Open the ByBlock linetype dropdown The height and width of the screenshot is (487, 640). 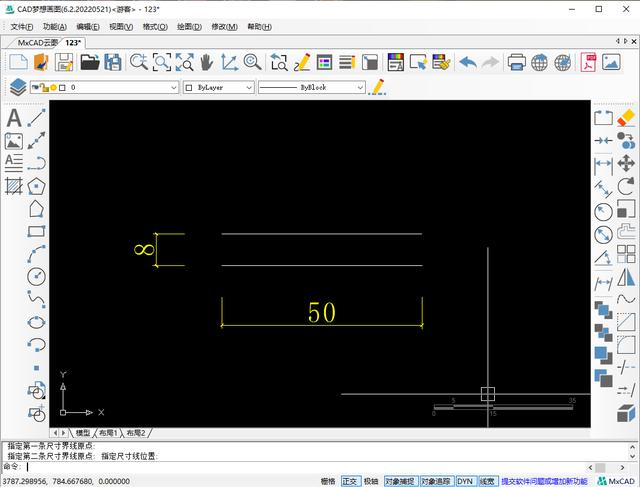[359, 88]
